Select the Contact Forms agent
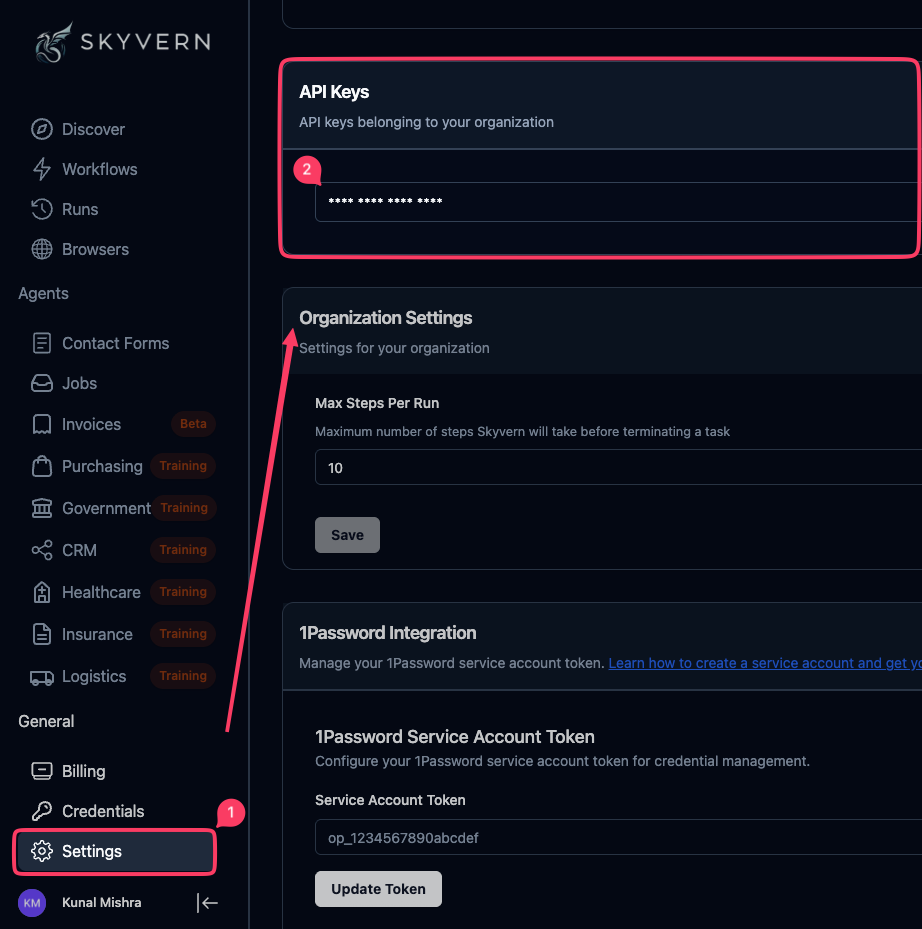Image resolution: width=922 pixels, height=929 pixels. [x=115, y=343]
